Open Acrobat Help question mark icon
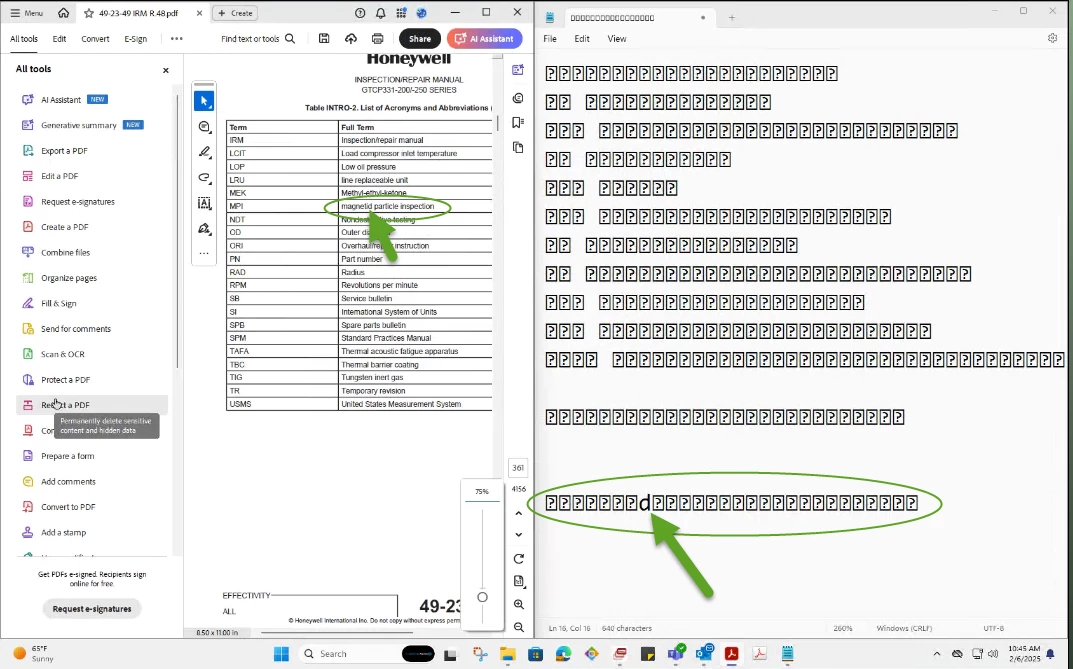The width and height of the screenshot is (1073, 669). tap(360, 13)
